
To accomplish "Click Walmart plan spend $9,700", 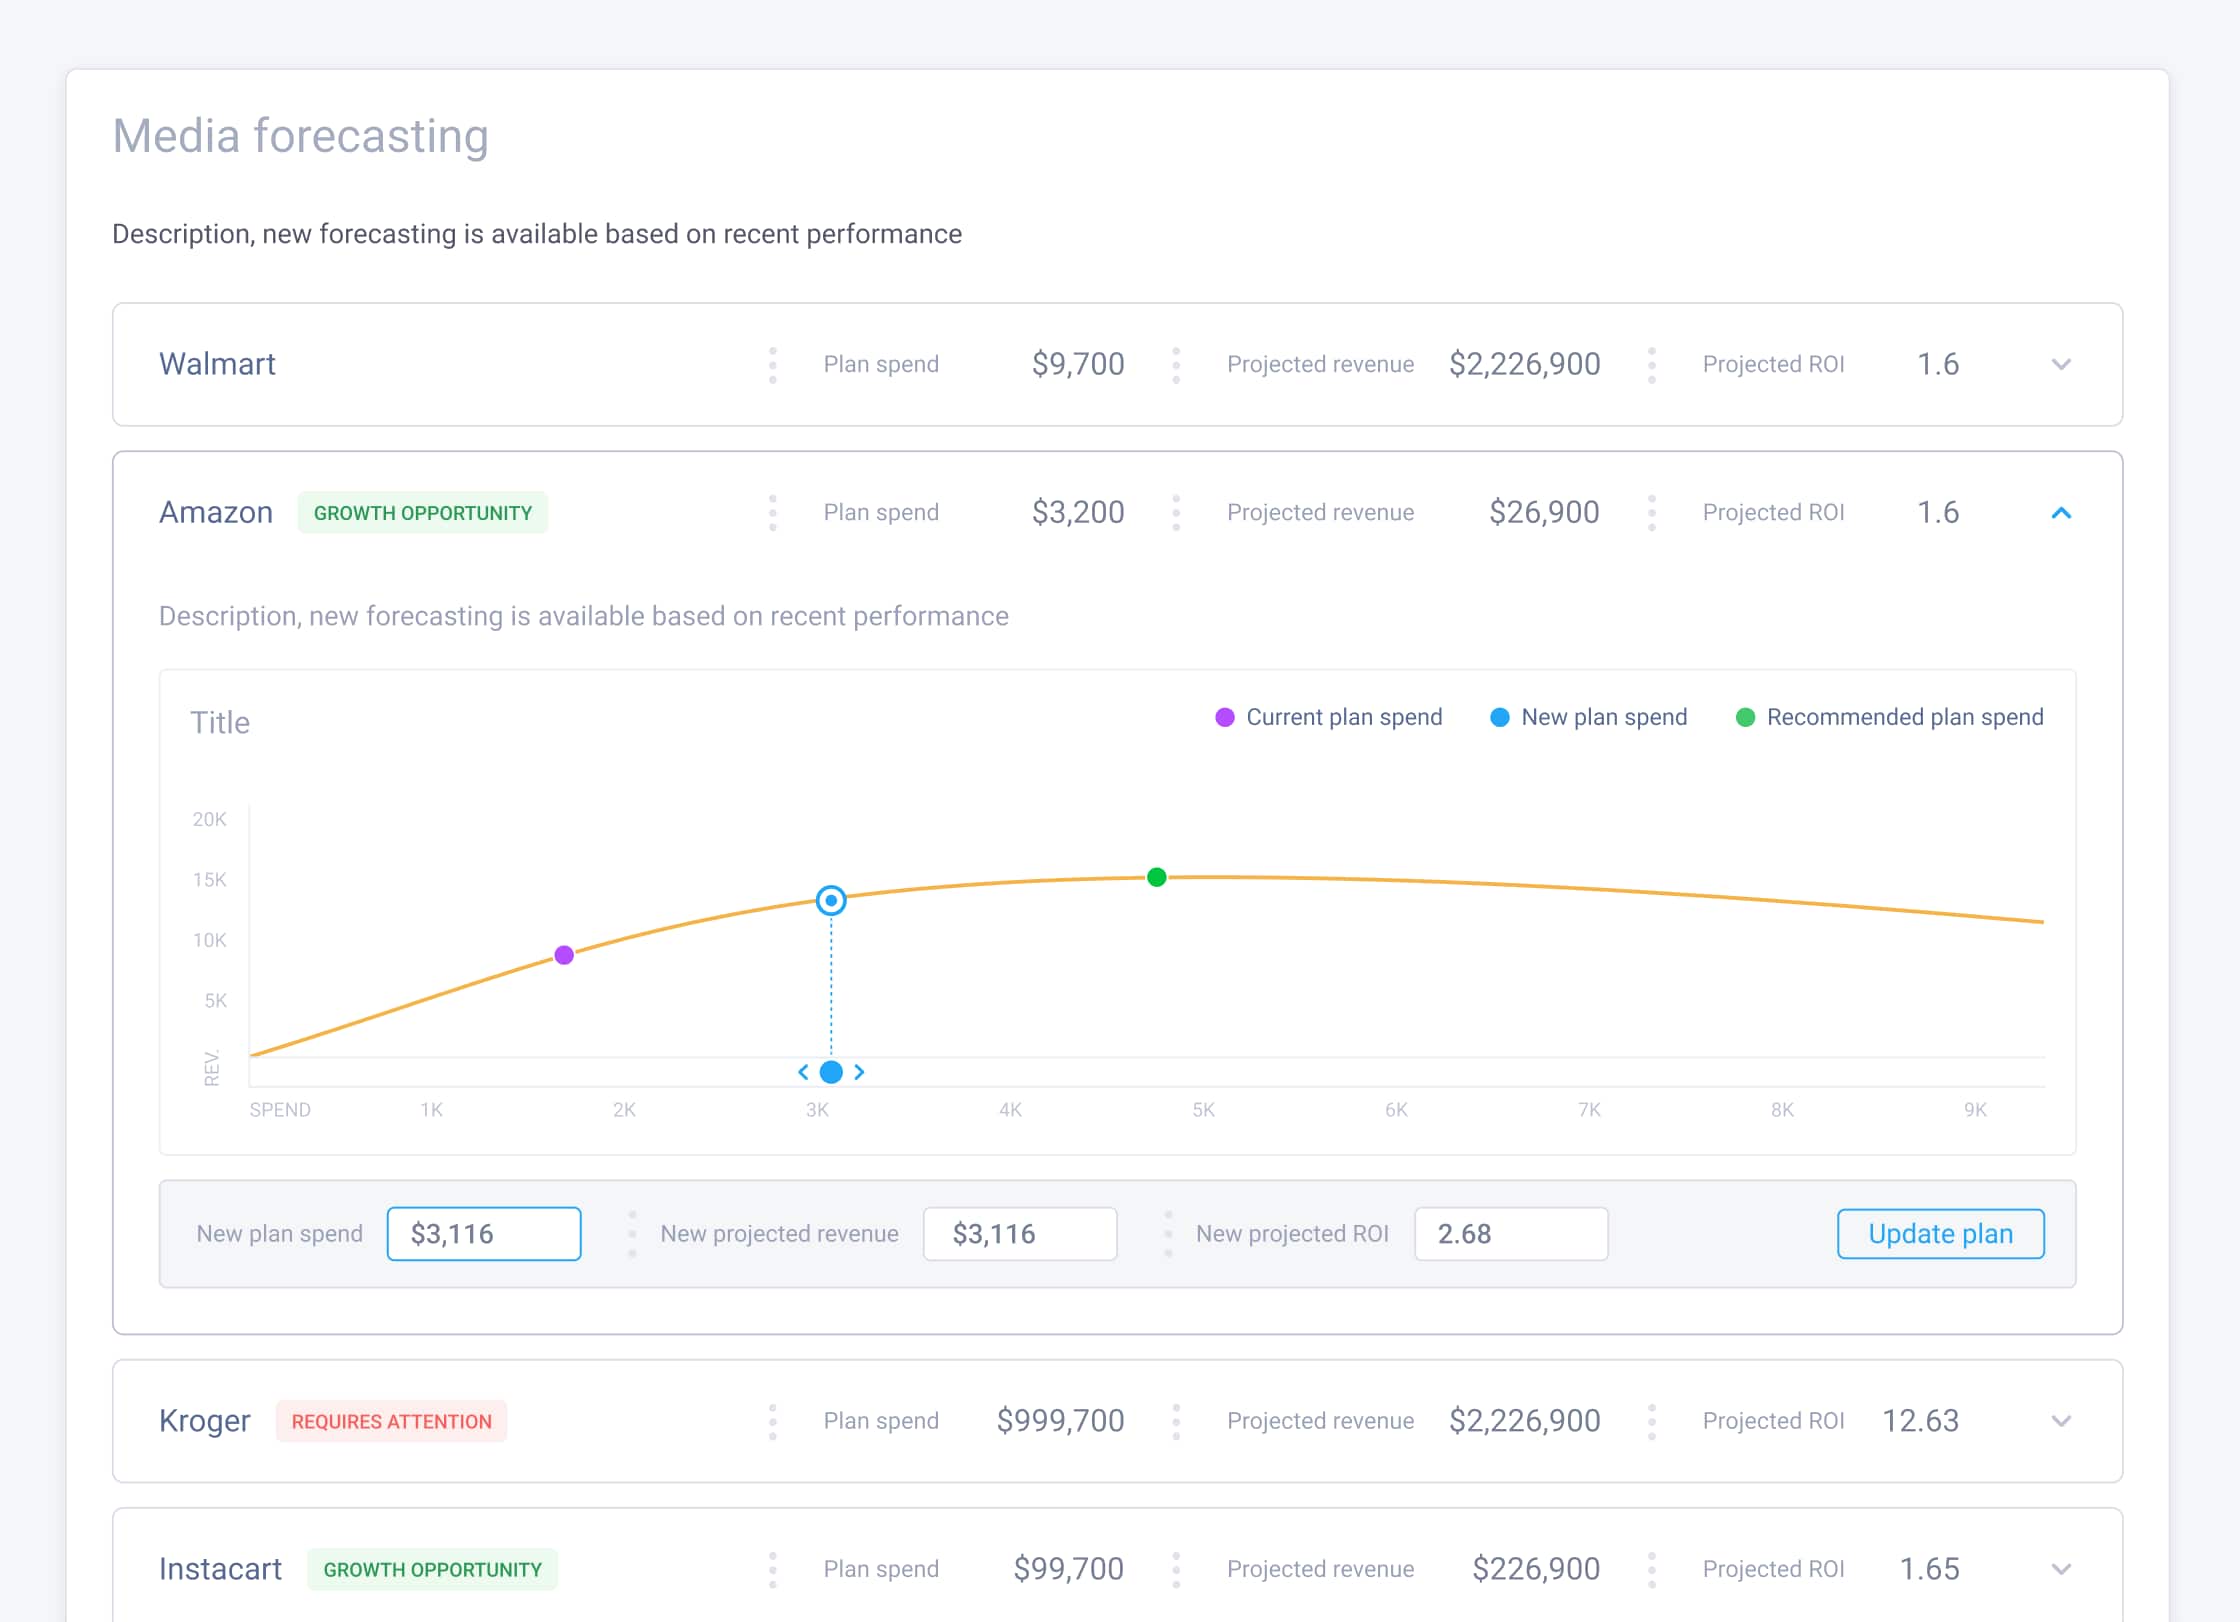I will click(1078, 364).
